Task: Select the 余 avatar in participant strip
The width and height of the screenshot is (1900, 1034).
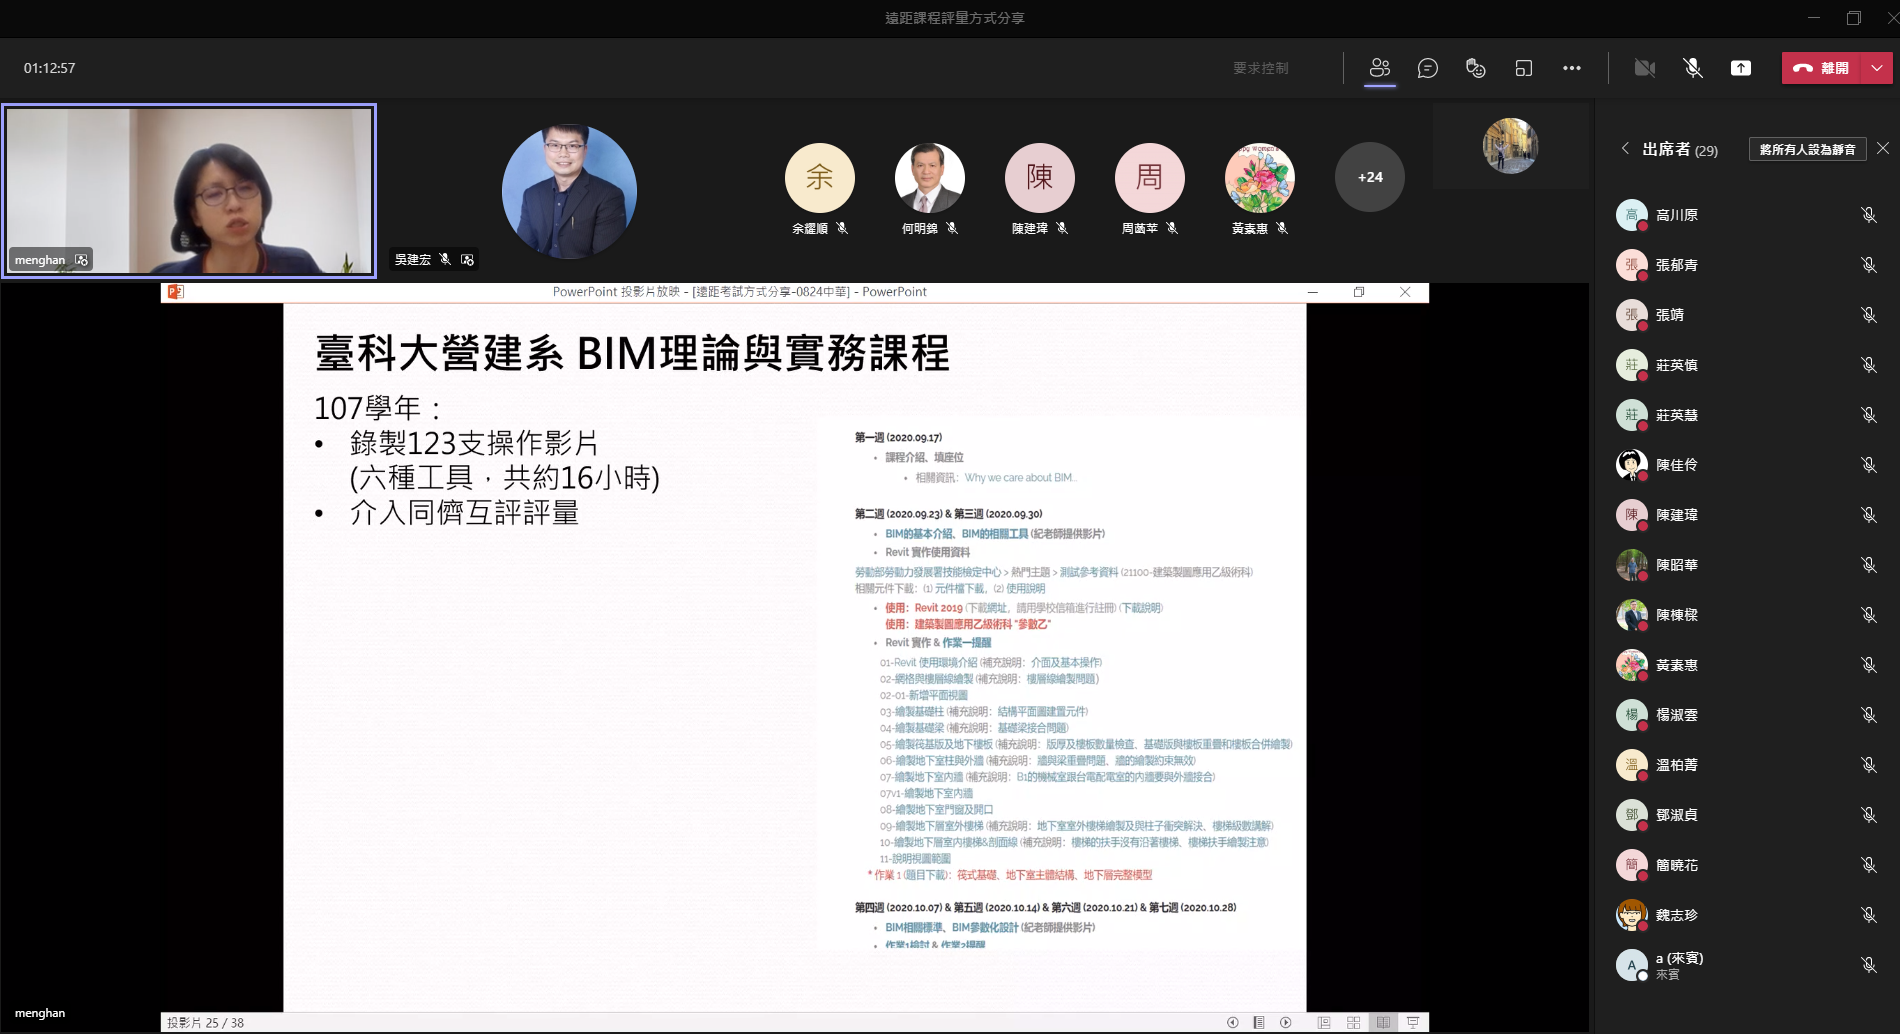Action: pyautogui.click(x=820, y=177)
